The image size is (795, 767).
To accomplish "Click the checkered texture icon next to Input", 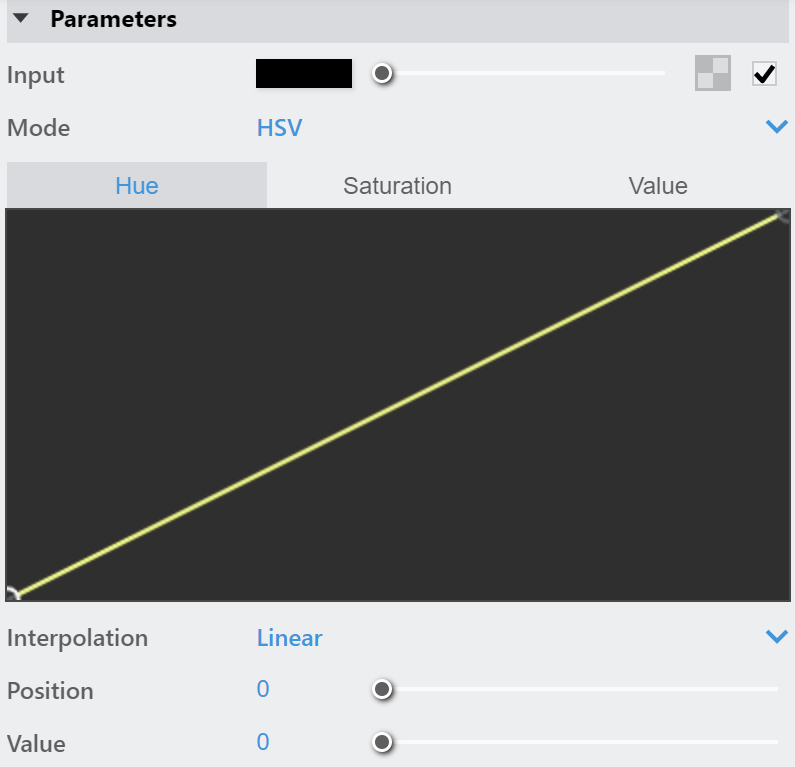I will click(x=712, y=73).
